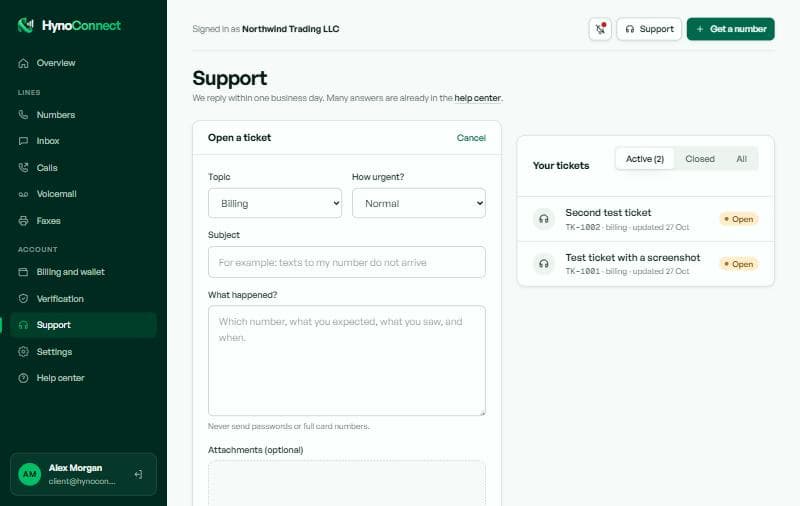Open Settings from the sidebar

pyautogui.click(x=83, y=351)
